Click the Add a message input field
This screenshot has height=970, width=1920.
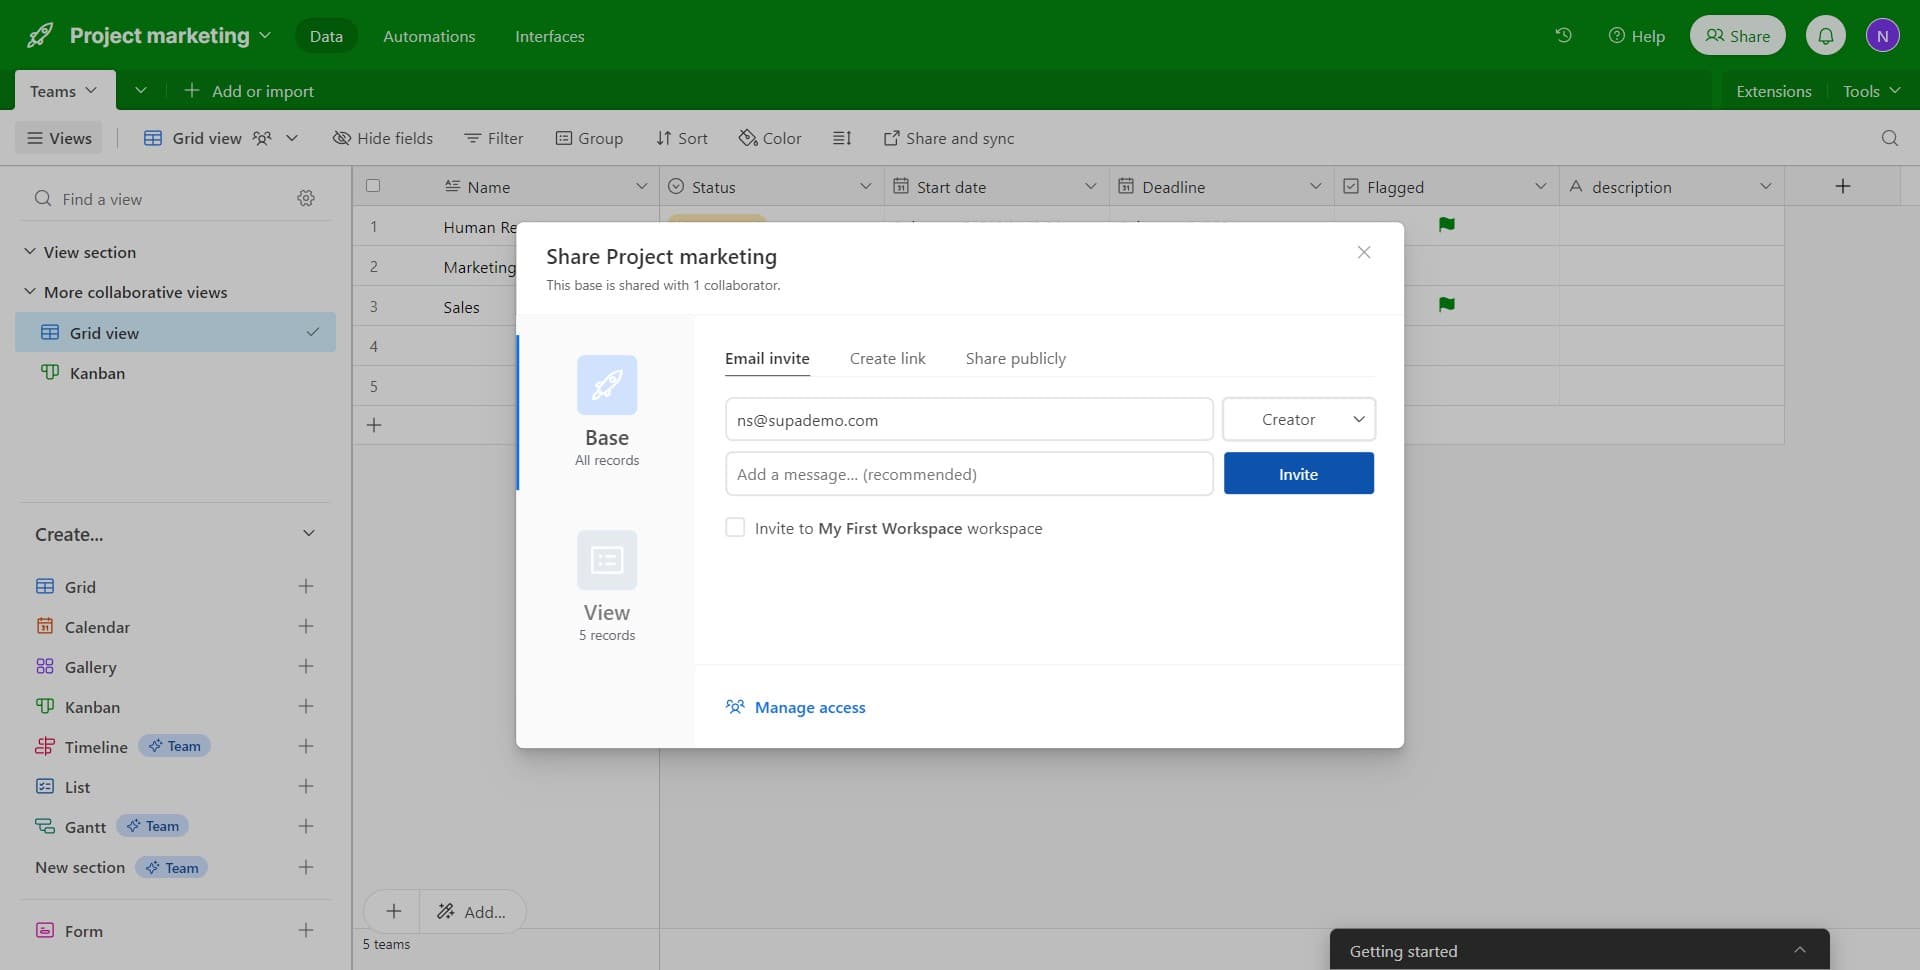[x=968, y=474]
